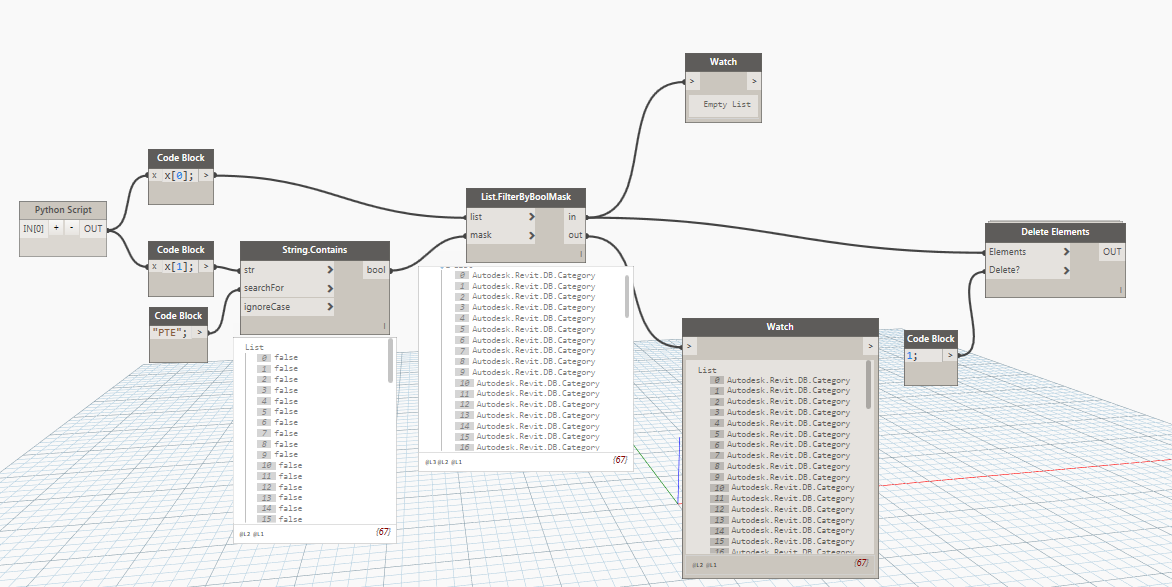Screen dimensions: 1172x587
Task: Collapse the List header in large Watch
Action: pos(707,370)
